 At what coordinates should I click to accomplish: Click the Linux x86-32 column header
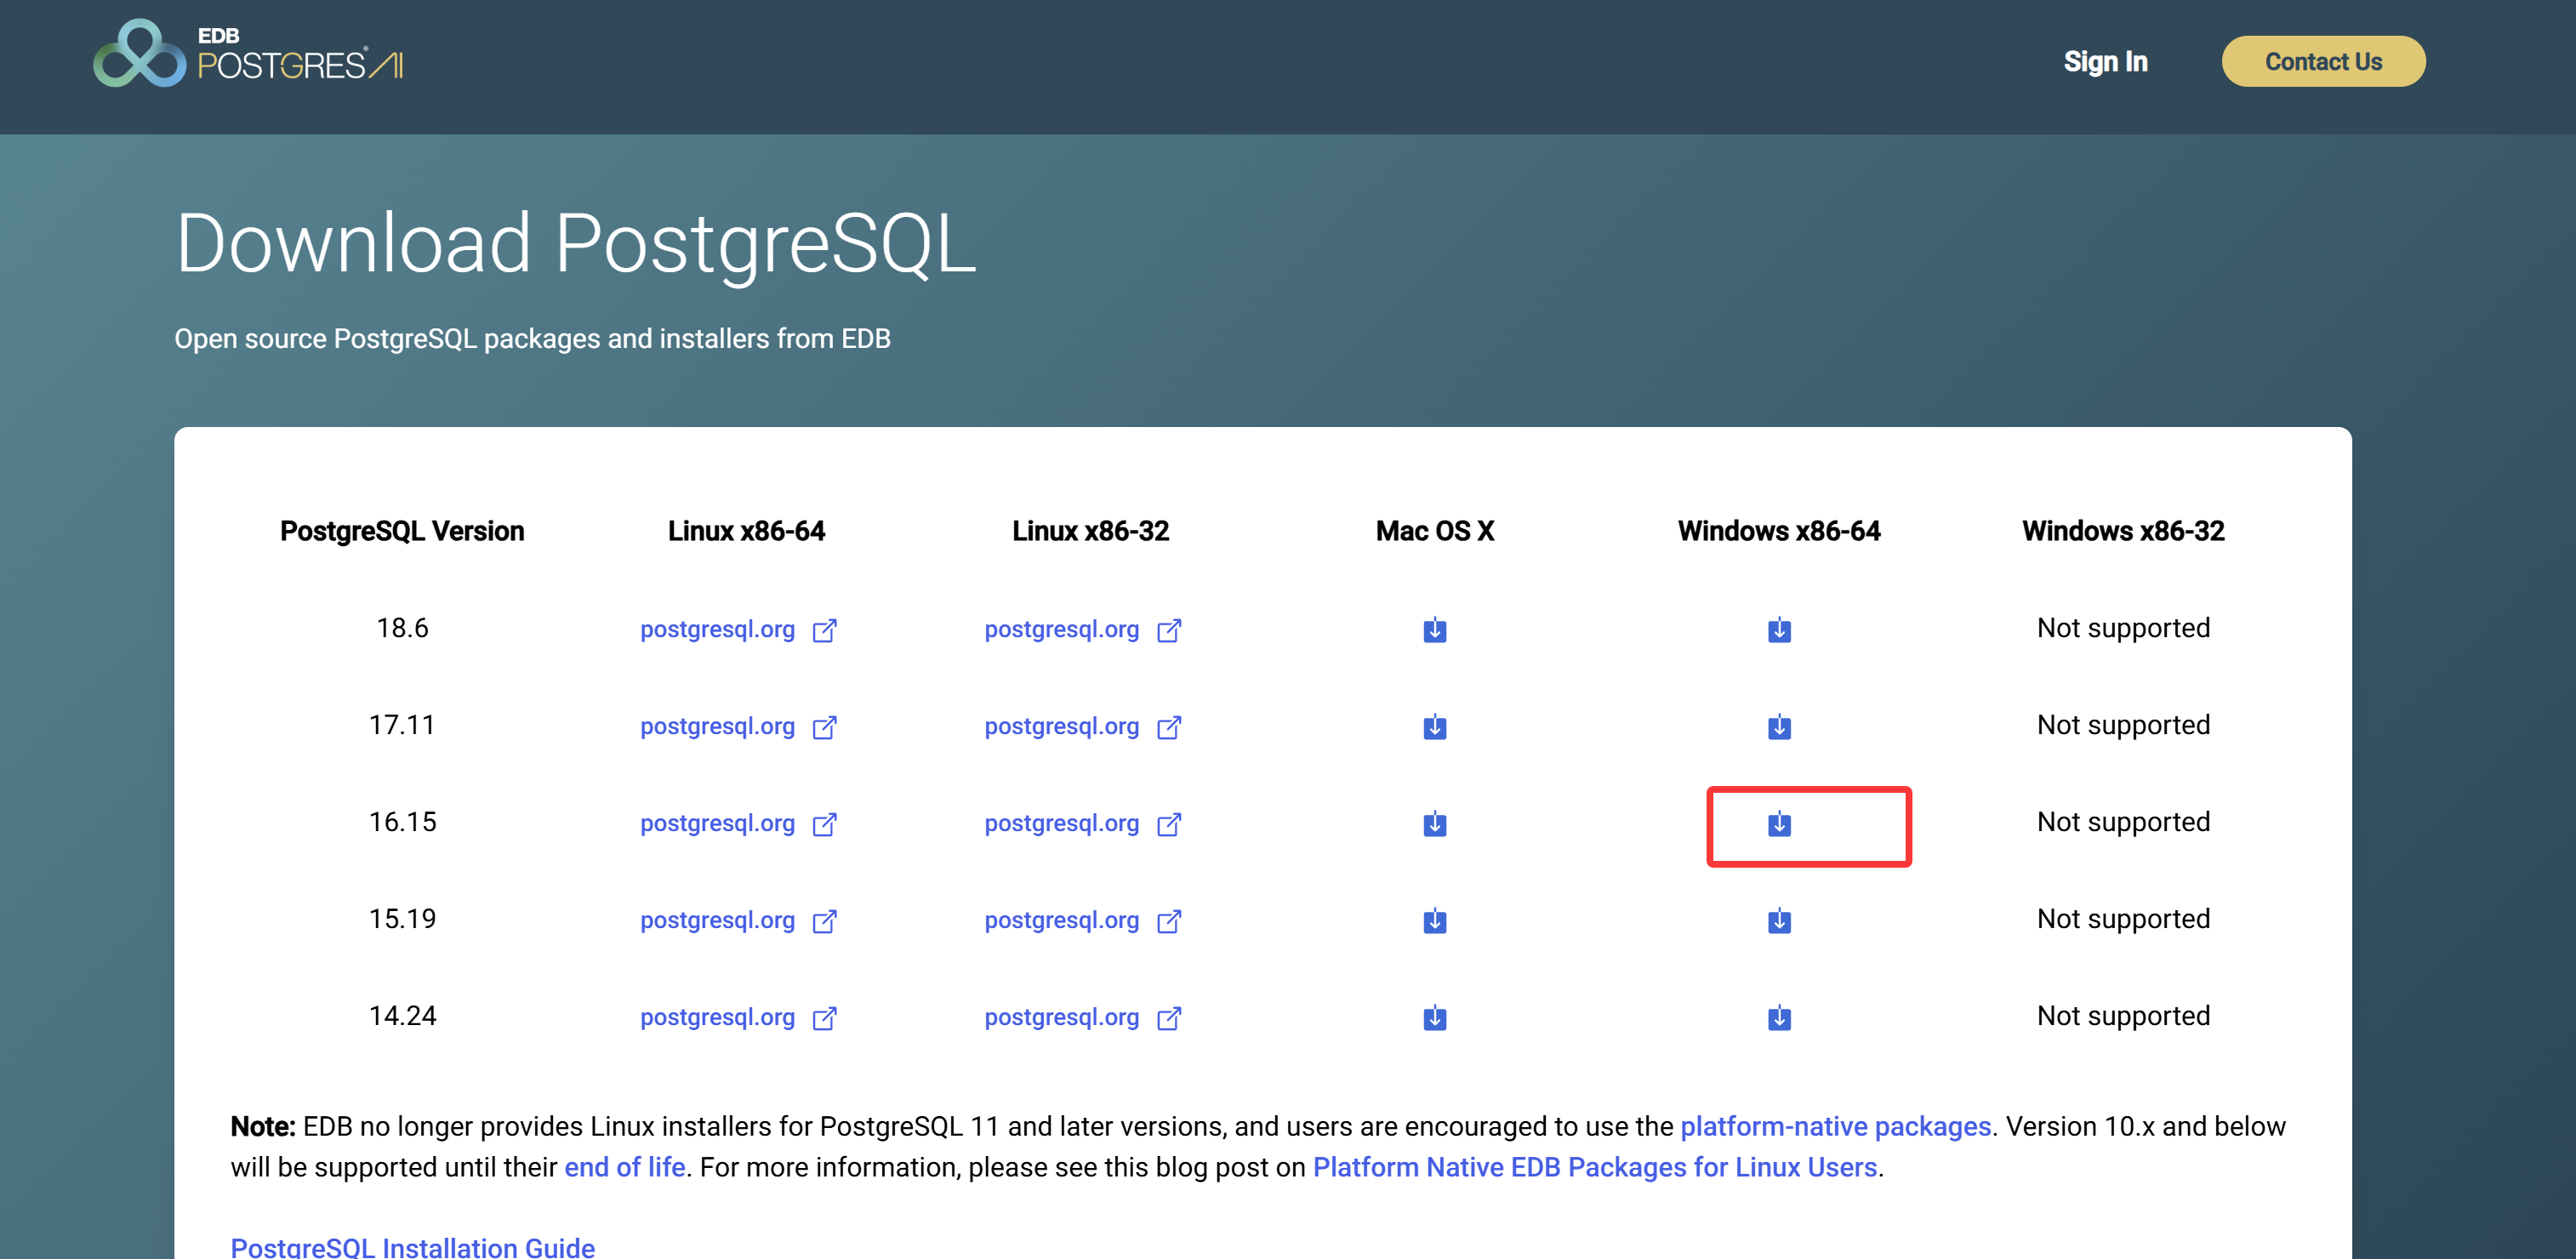click(1090, 531)
